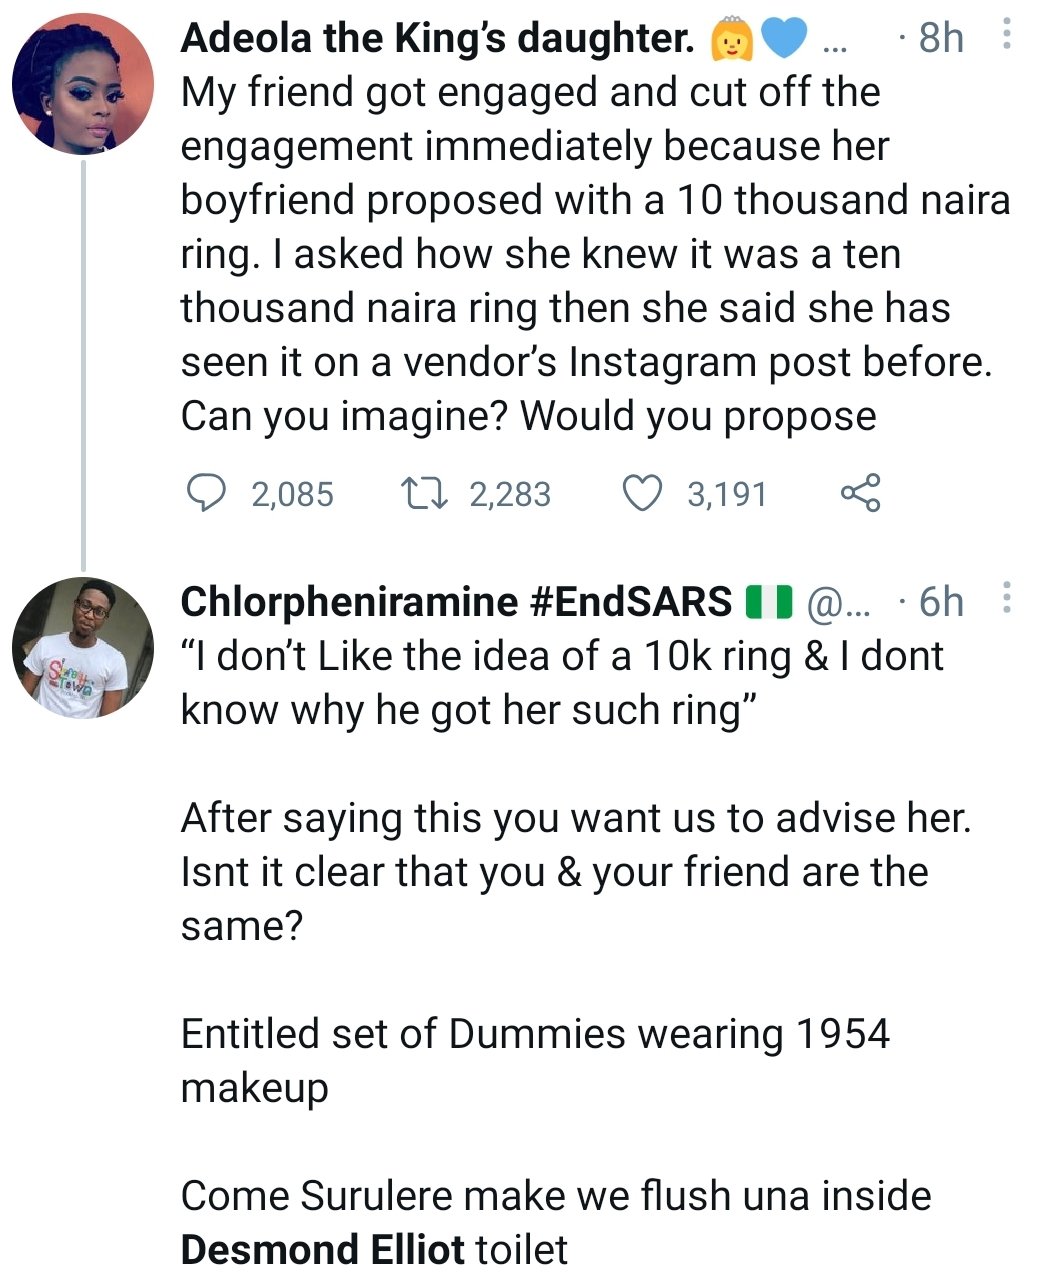Tap the 3,191 likes count

tap(727, 494)
